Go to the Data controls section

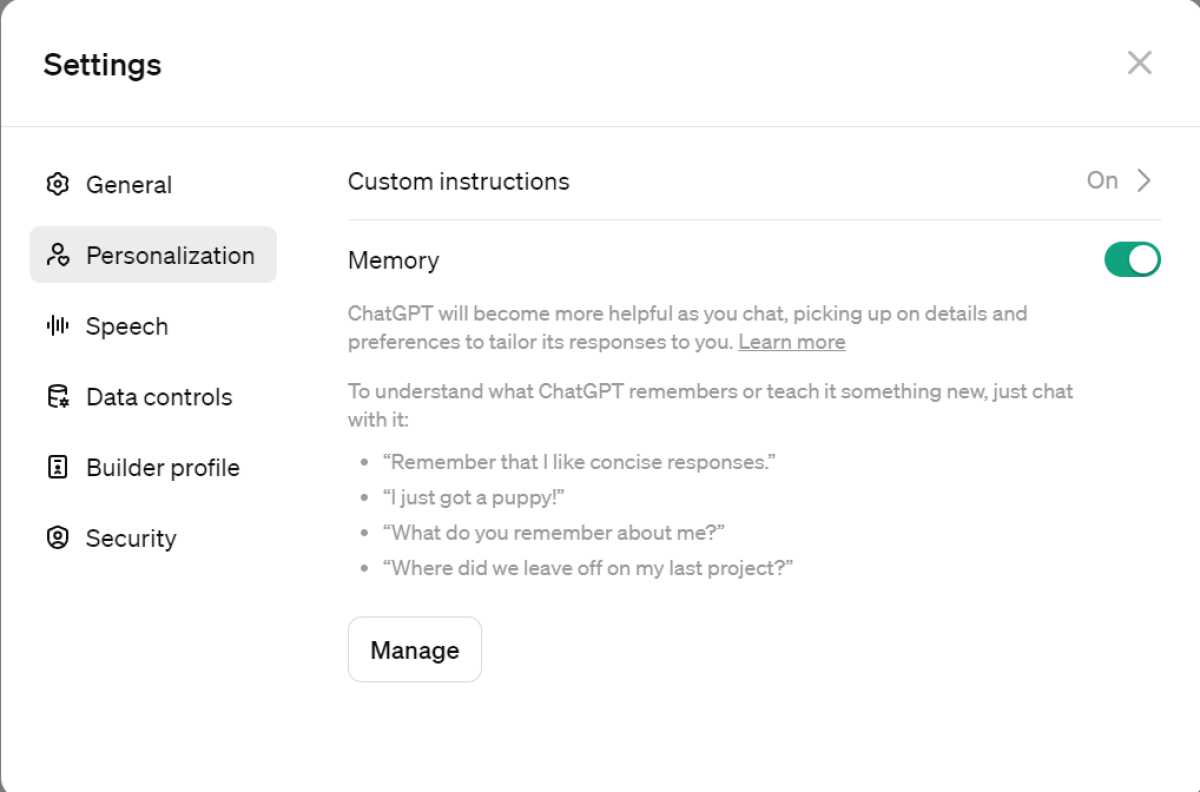pos(159,397)
